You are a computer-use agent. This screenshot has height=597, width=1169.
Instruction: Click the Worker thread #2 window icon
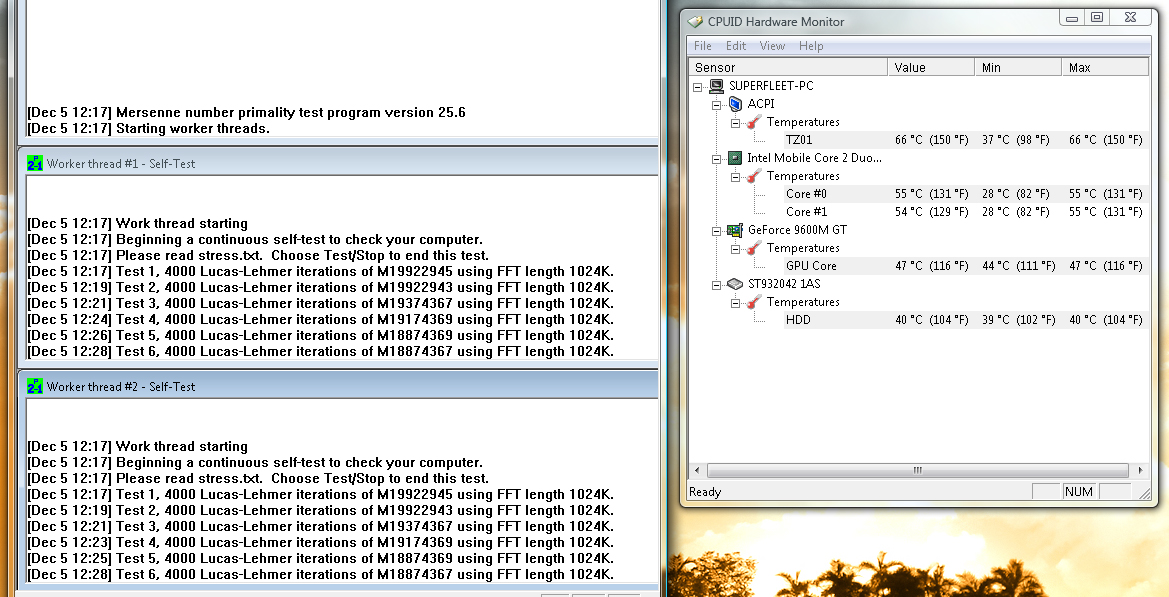tap(34, 386)
